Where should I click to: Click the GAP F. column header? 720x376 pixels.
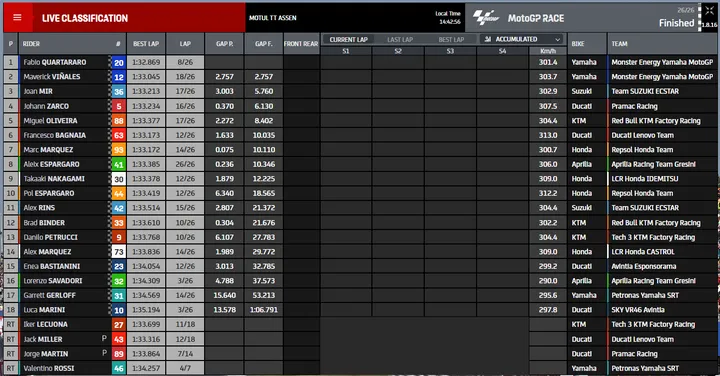(x=264, y=44)
